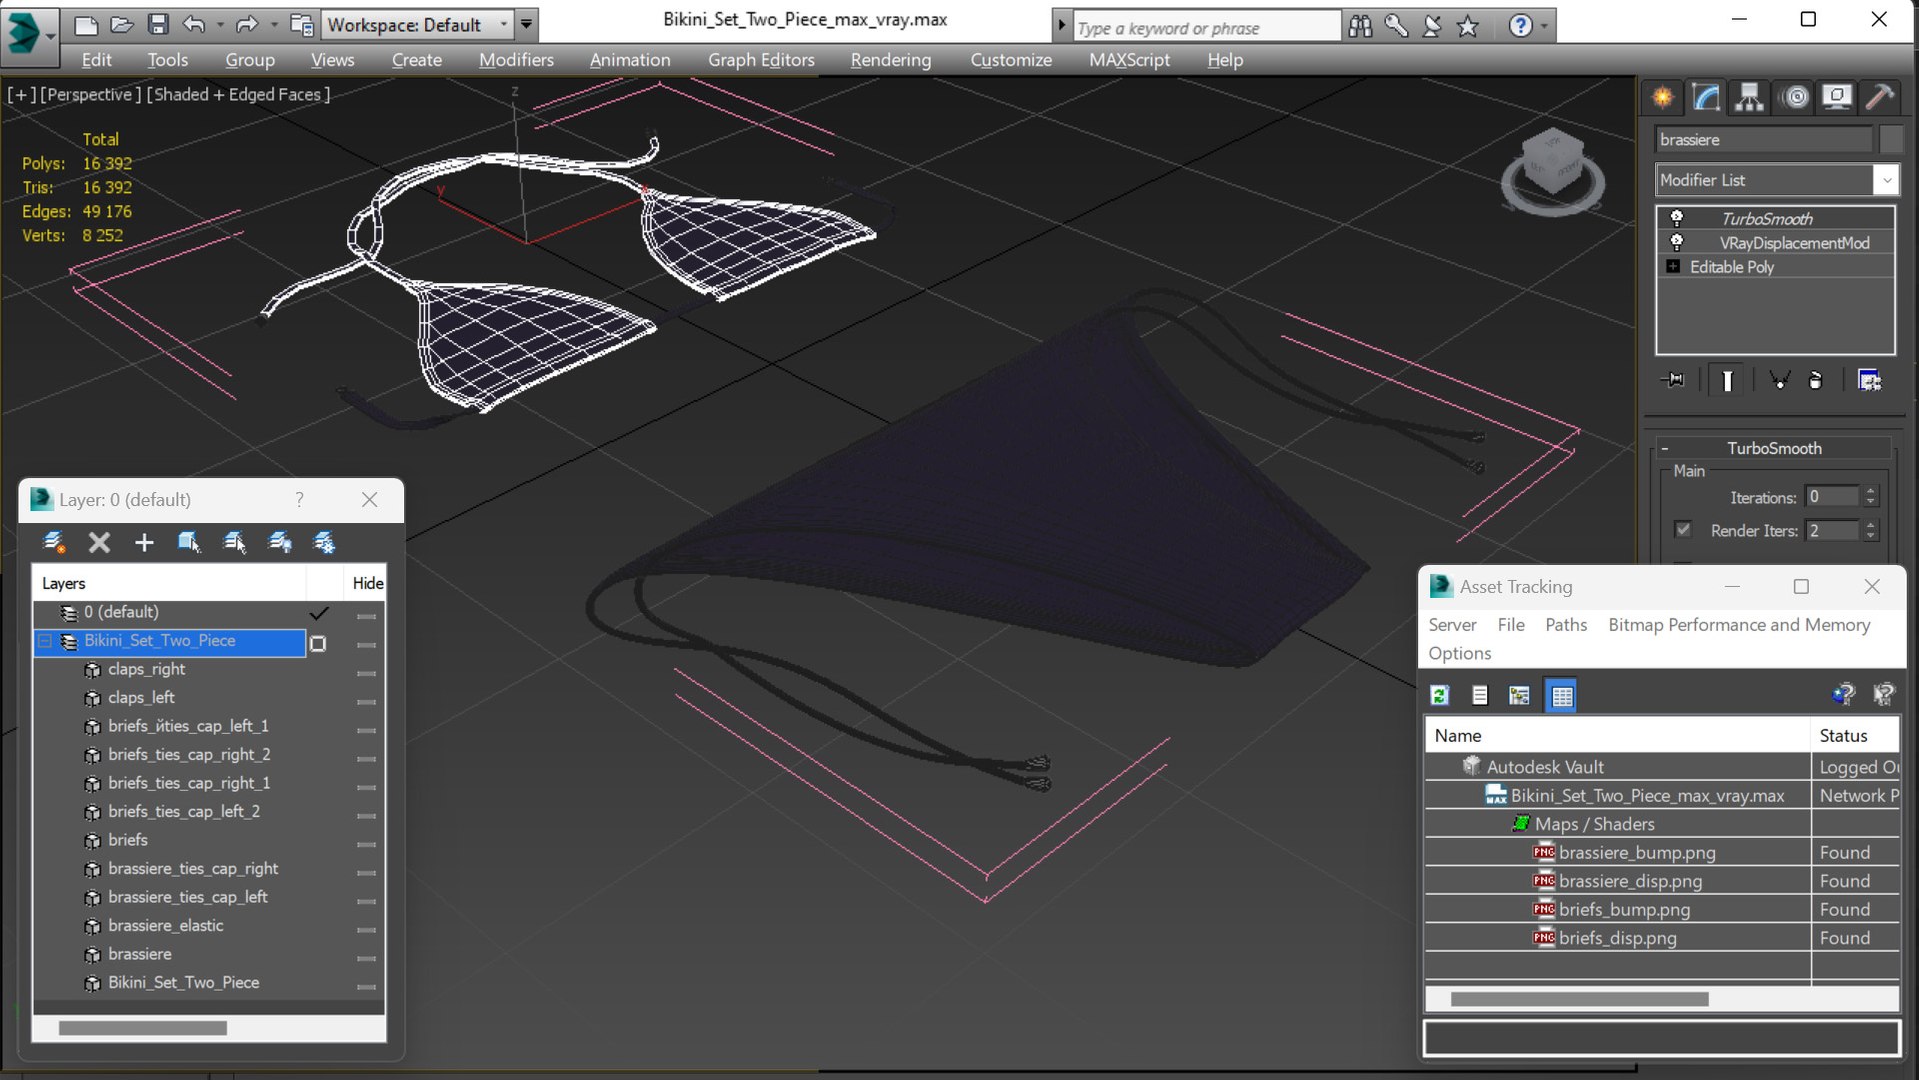This screenshot has width=1919, height=1080.
Task: Click Highlight Selected Objects' Layers icon
Action: pos(235,542)
